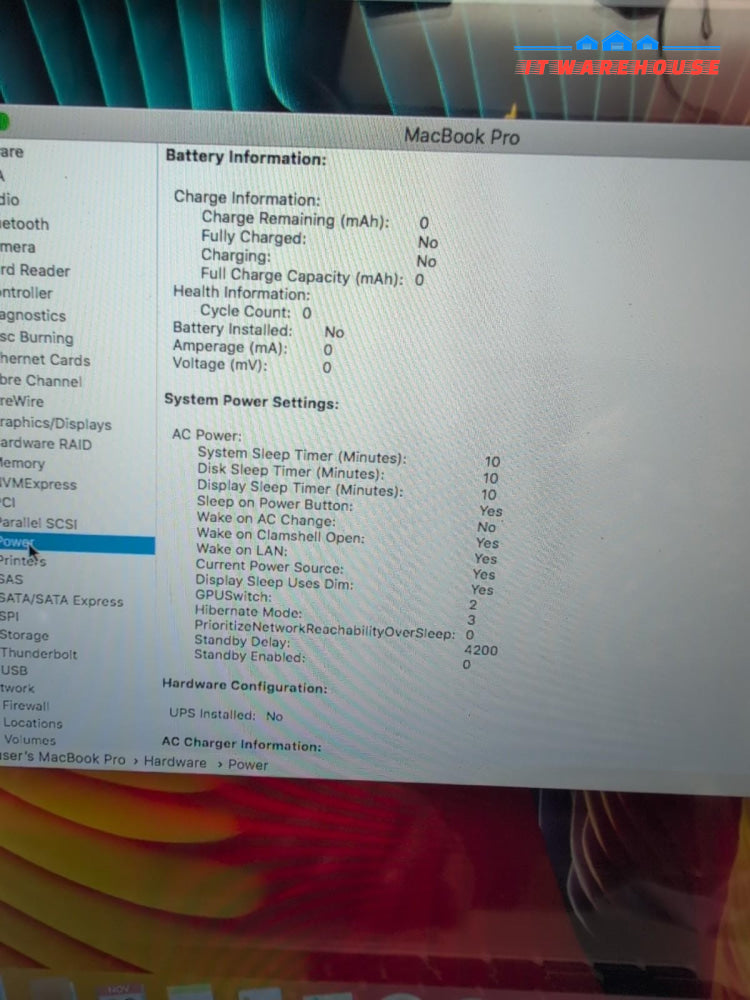Click the MacBook Pro window title
Screen dimensions: 750x1000
(462, 136)
